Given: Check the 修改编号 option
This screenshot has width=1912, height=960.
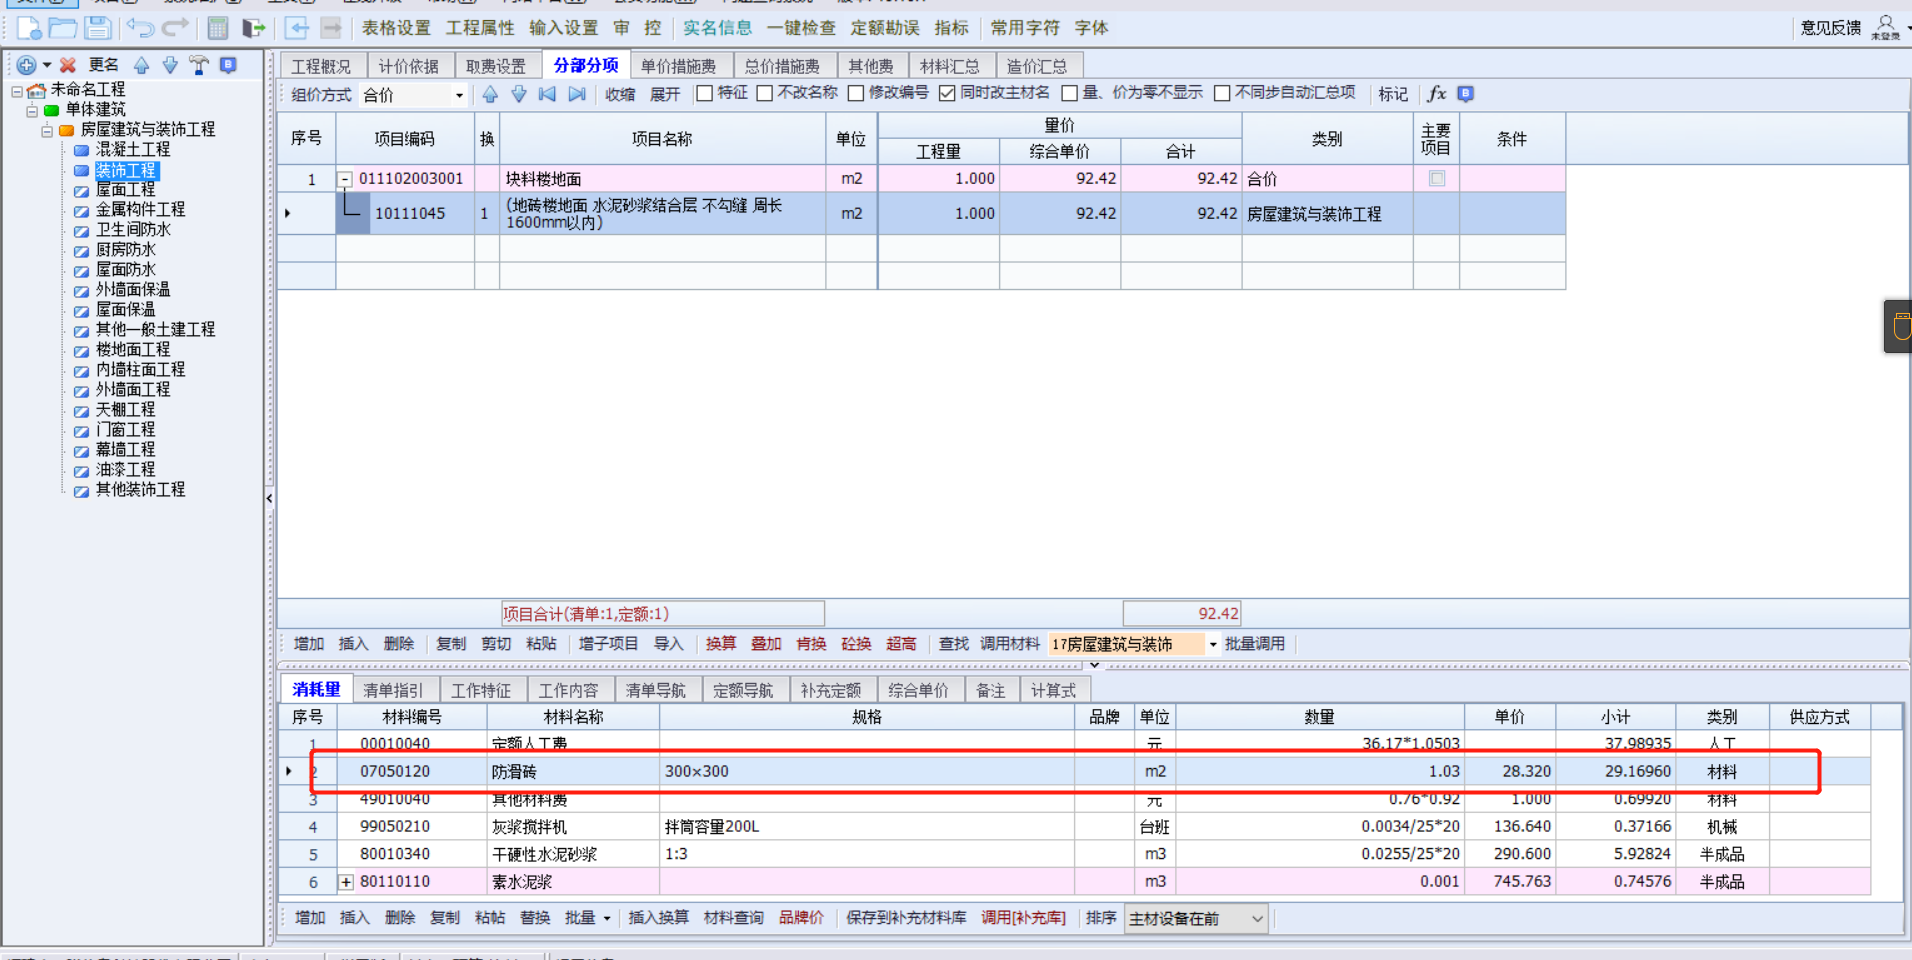Looking at the screenshot, I should pos(856,93).
